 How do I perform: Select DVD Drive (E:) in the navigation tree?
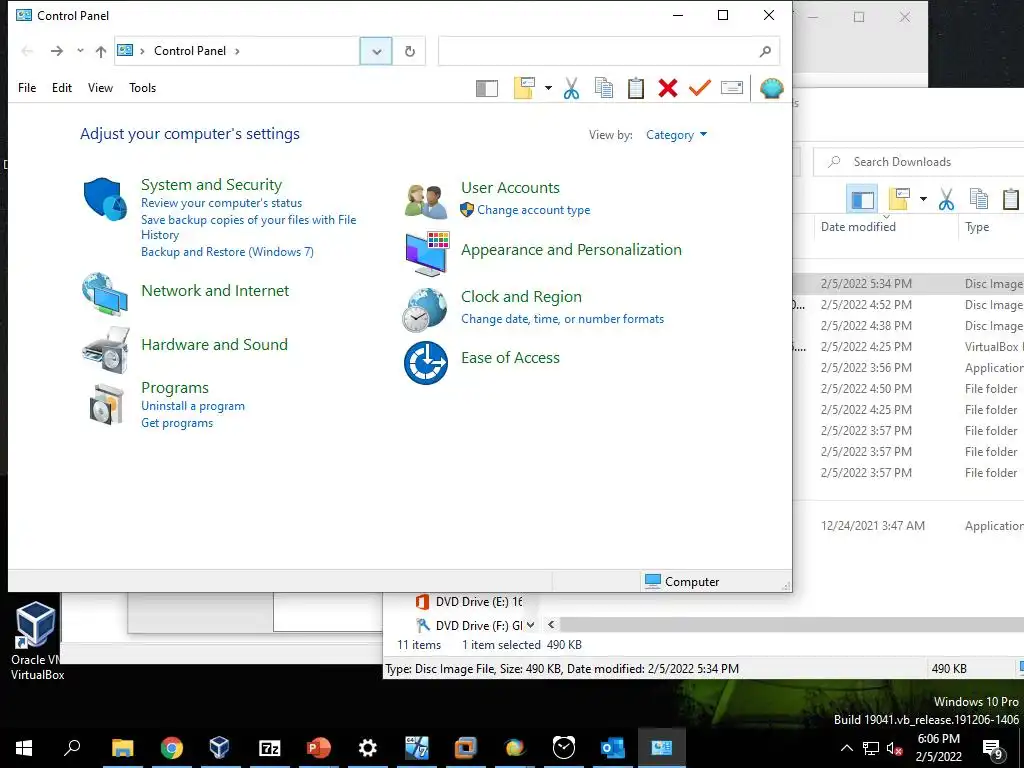click(x=468, y=602)
